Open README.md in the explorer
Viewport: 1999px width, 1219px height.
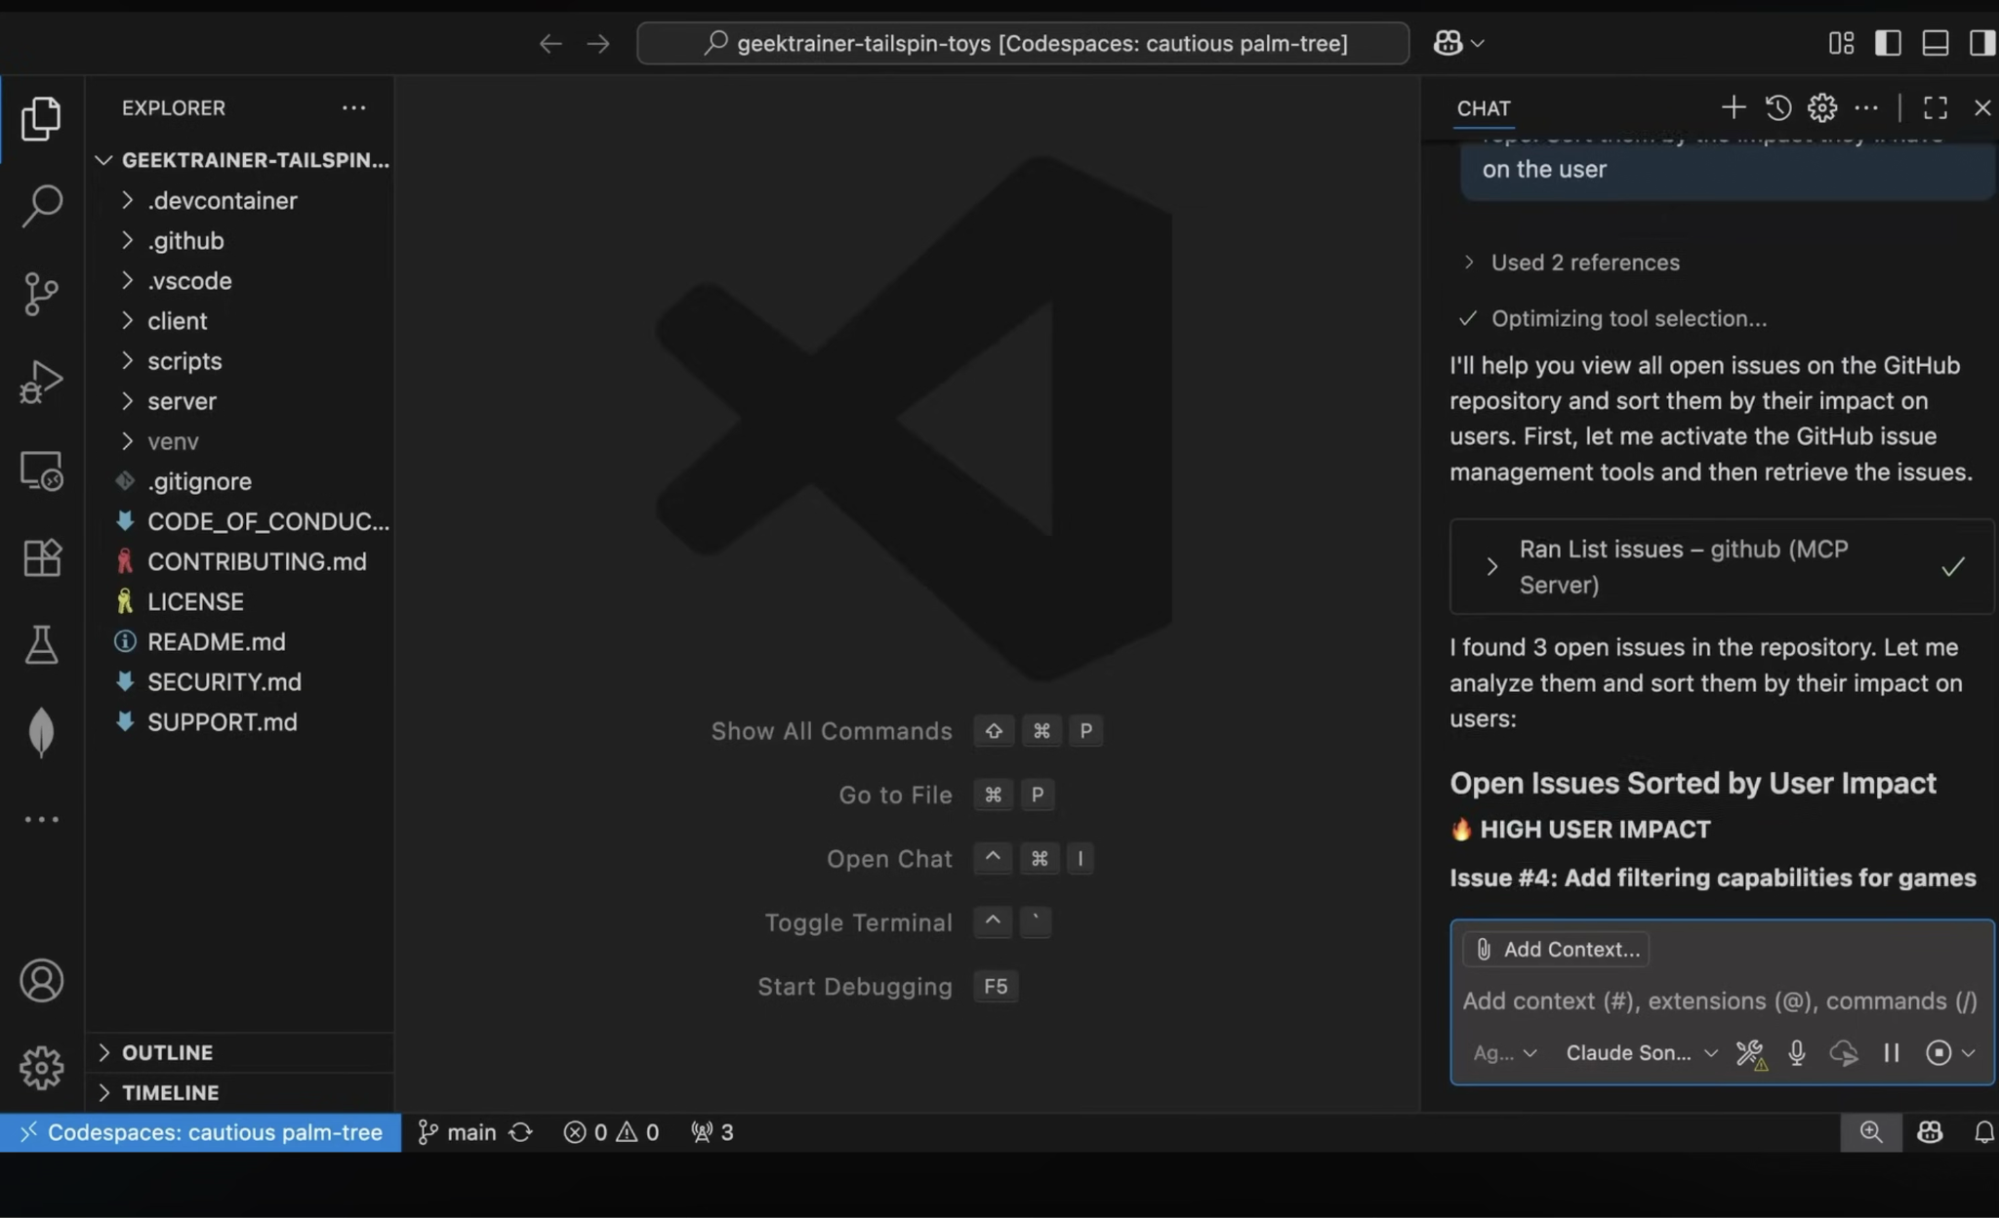click(x=216, y=641)
